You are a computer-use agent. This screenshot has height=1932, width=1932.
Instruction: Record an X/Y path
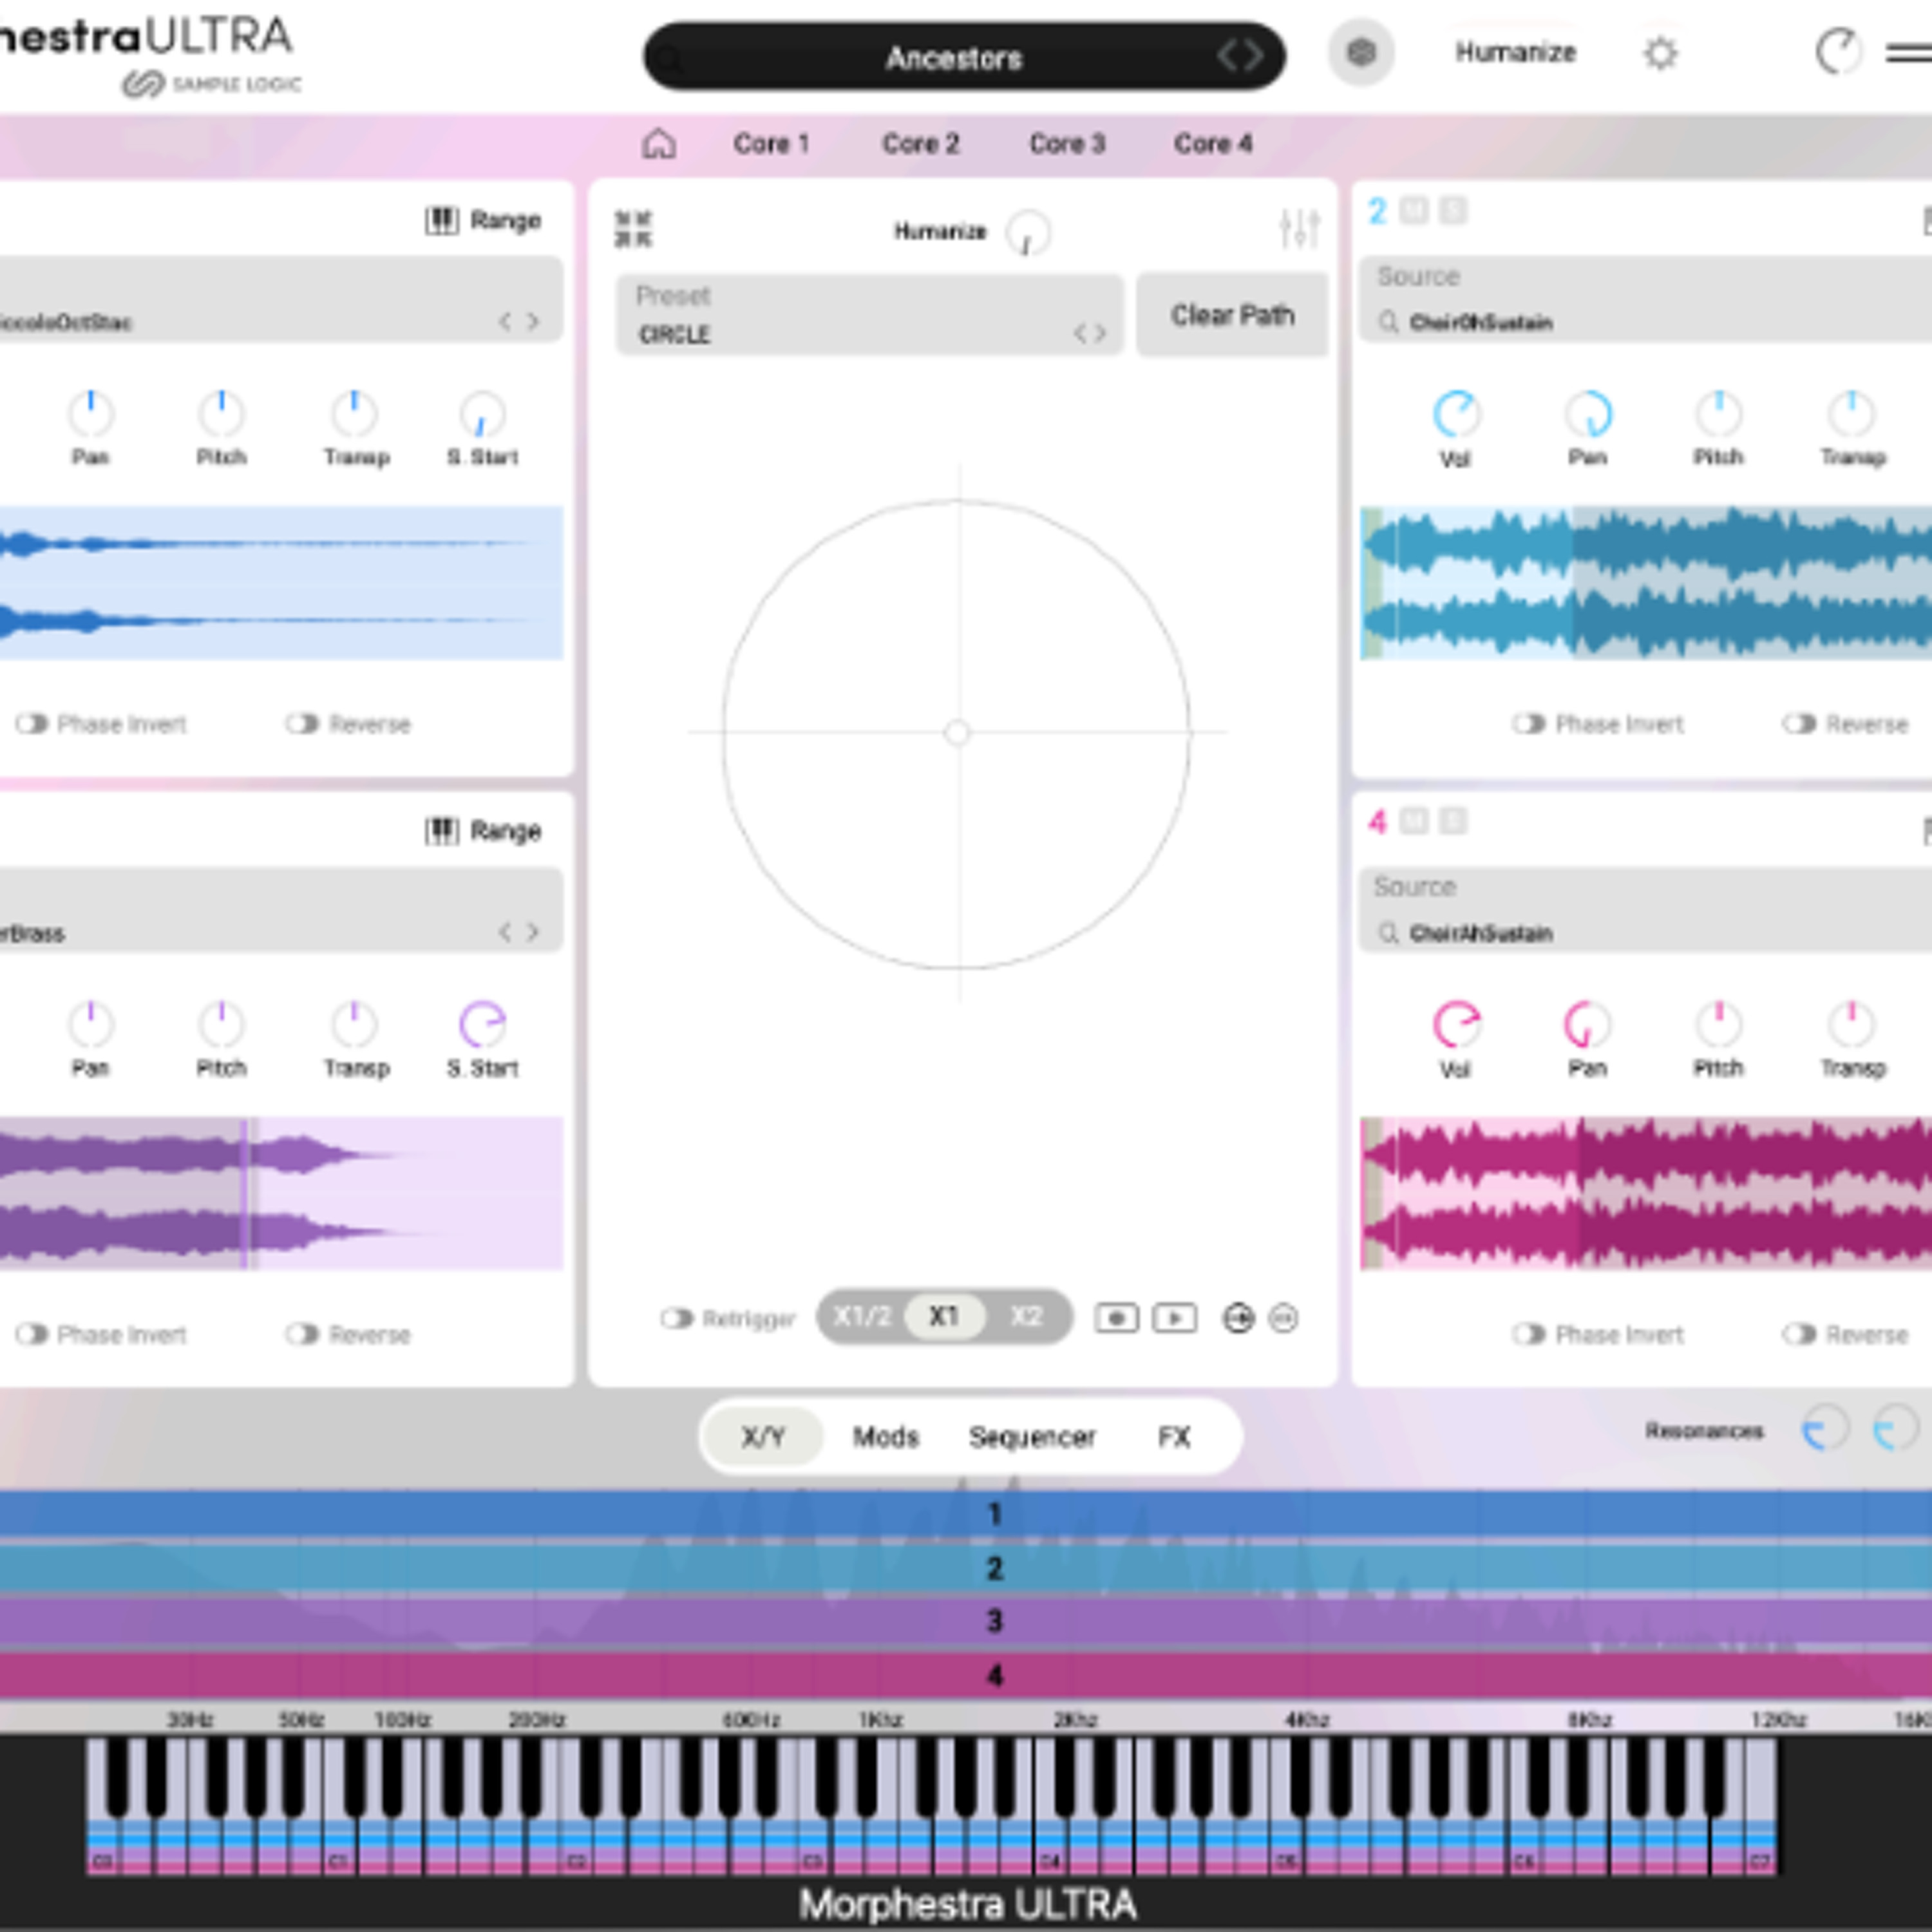(1116, 1318)
